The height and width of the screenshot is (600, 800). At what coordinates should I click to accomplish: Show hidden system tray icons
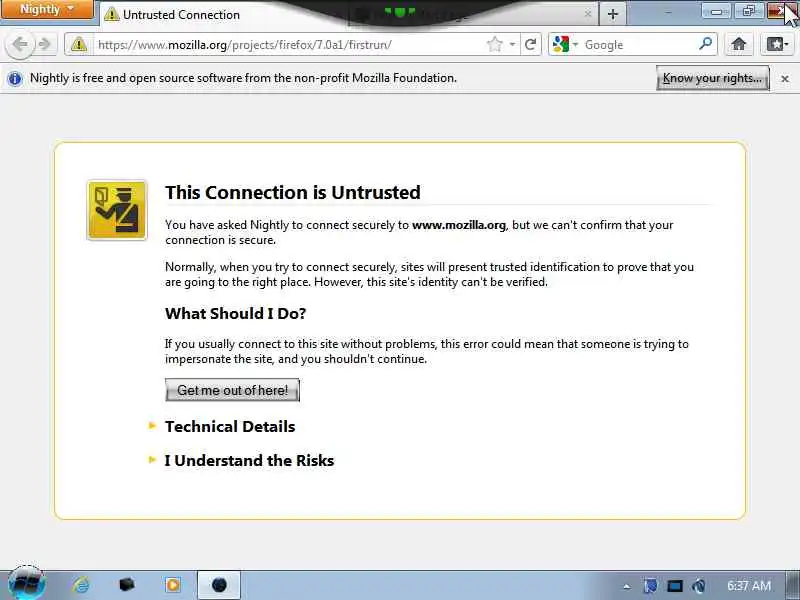[627, 586]
